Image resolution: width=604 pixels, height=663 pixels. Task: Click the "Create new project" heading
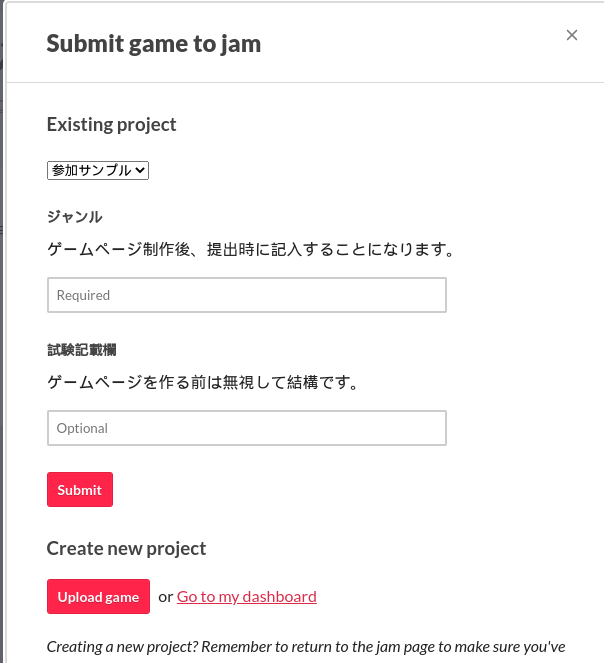coord(126,549)
